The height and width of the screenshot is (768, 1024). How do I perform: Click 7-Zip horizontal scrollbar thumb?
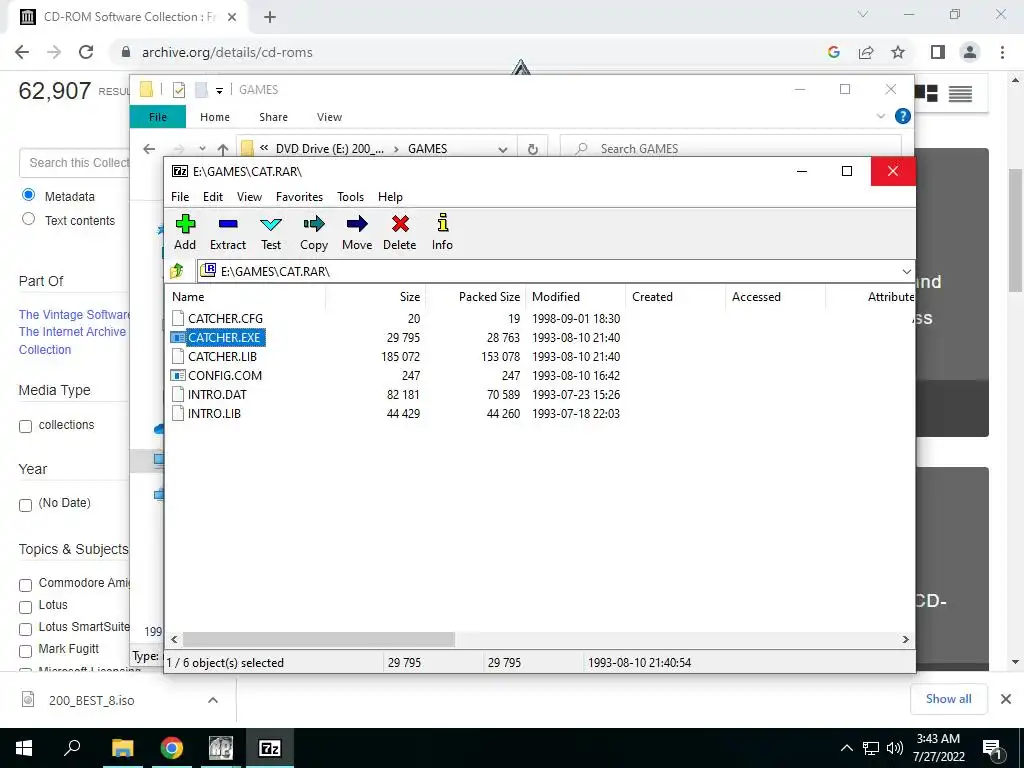[x=319, y=639]
